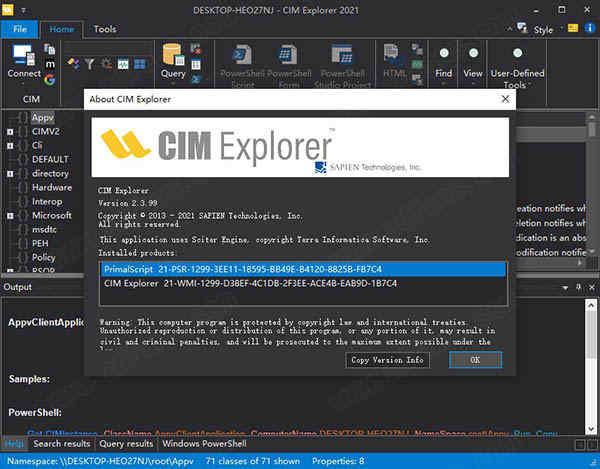The image size is (600, 469).
Task: Switch to the Search results tab
Action: pos(62,444)
